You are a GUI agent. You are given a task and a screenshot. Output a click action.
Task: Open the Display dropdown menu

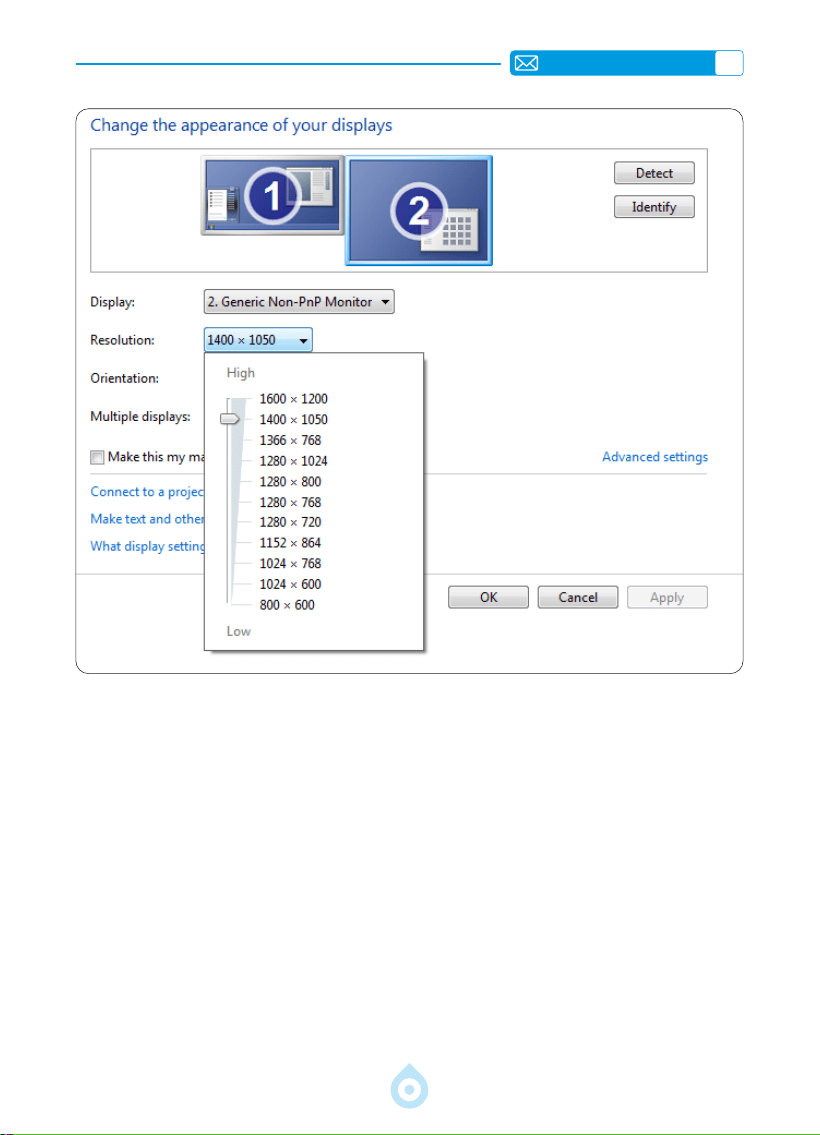(299, 302)
